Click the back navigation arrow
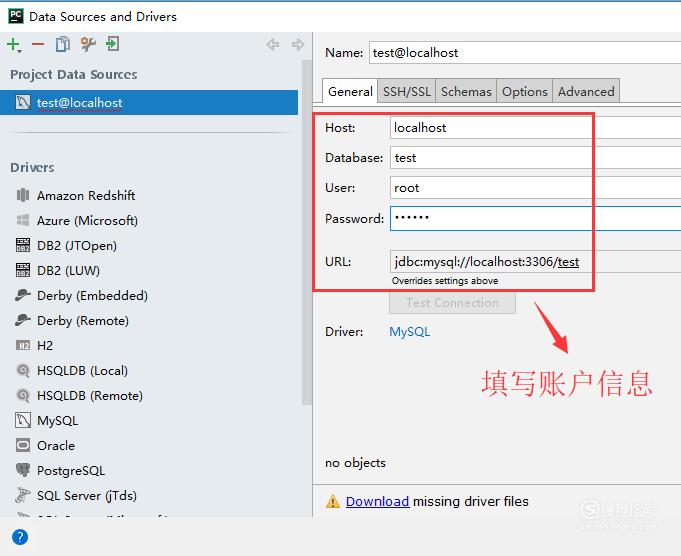681x556 pixels. [273, 44]
